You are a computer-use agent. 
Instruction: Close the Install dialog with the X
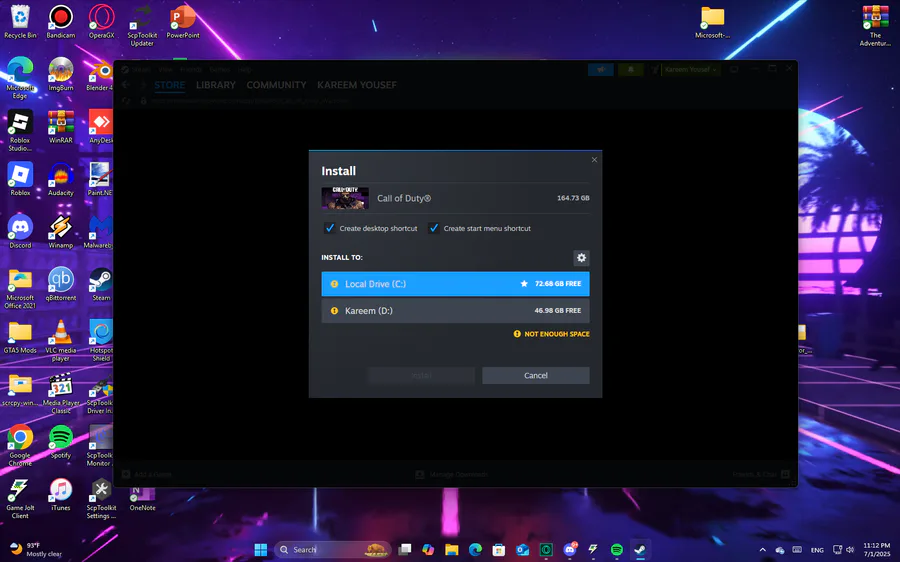594,160
